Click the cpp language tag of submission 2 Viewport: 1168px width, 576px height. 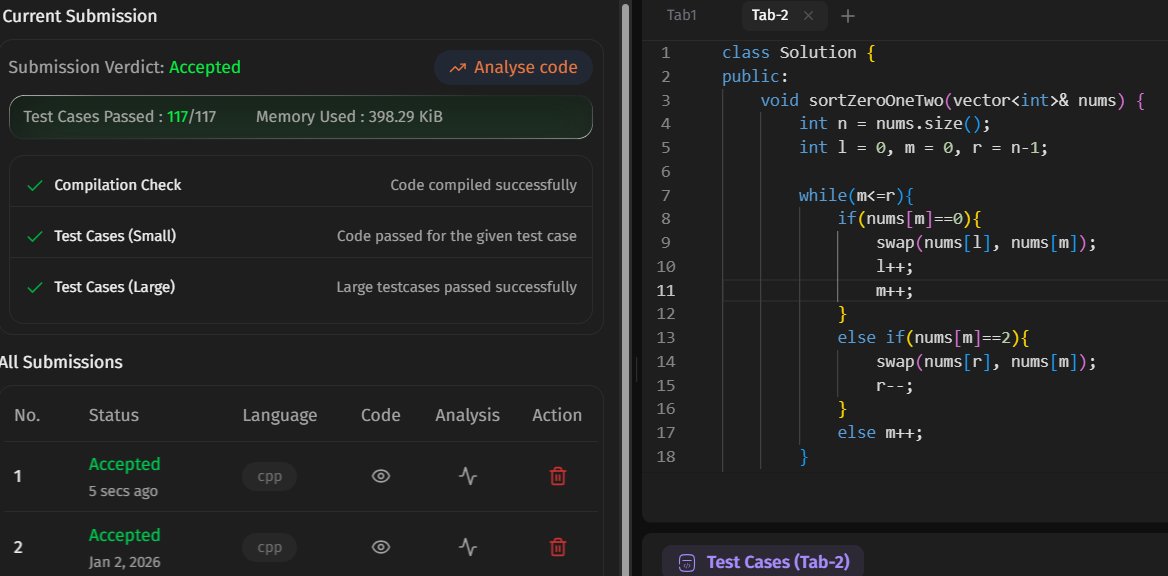(269, 548)
